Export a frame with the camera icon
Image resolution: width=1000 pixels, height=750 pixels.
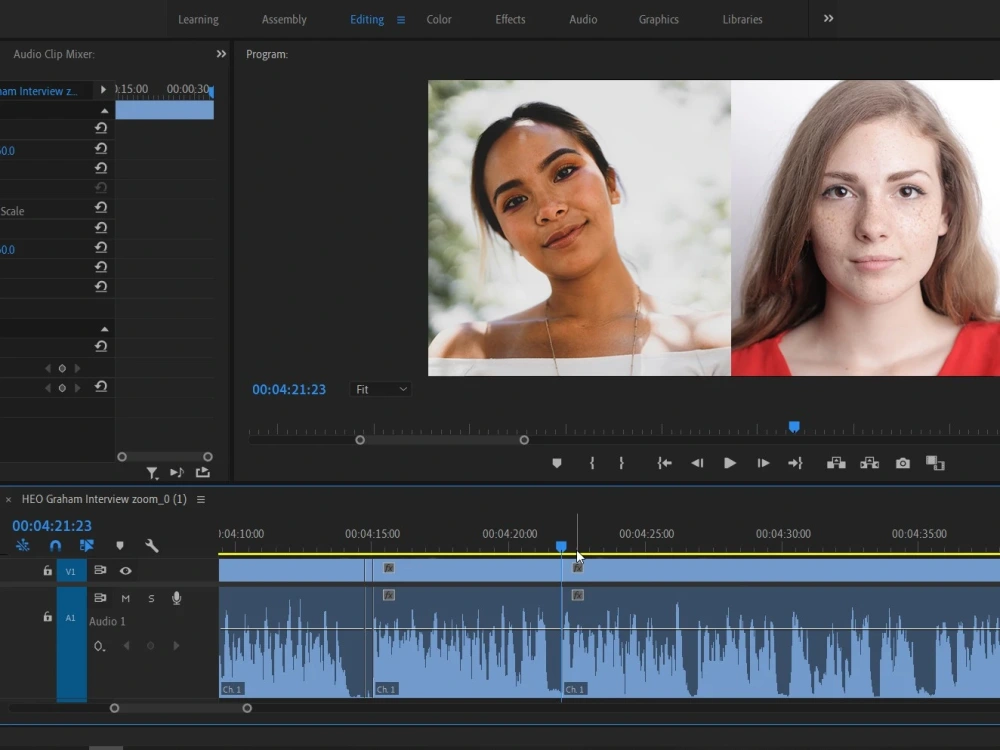click(902, 463)
